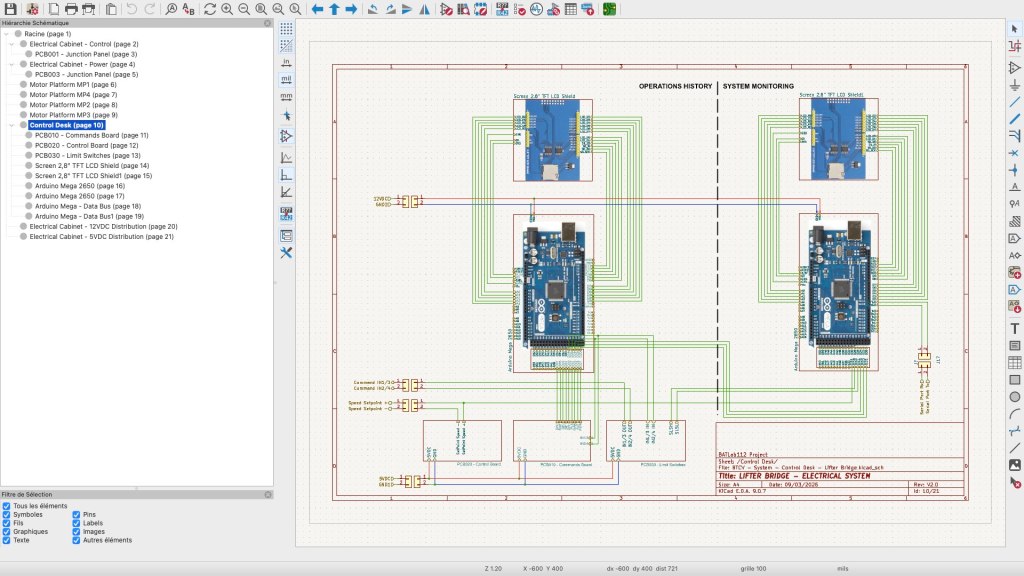1024x576 pixels.
Task: Navigate up one sheet in hierarchy
Action: click(335, 9)
